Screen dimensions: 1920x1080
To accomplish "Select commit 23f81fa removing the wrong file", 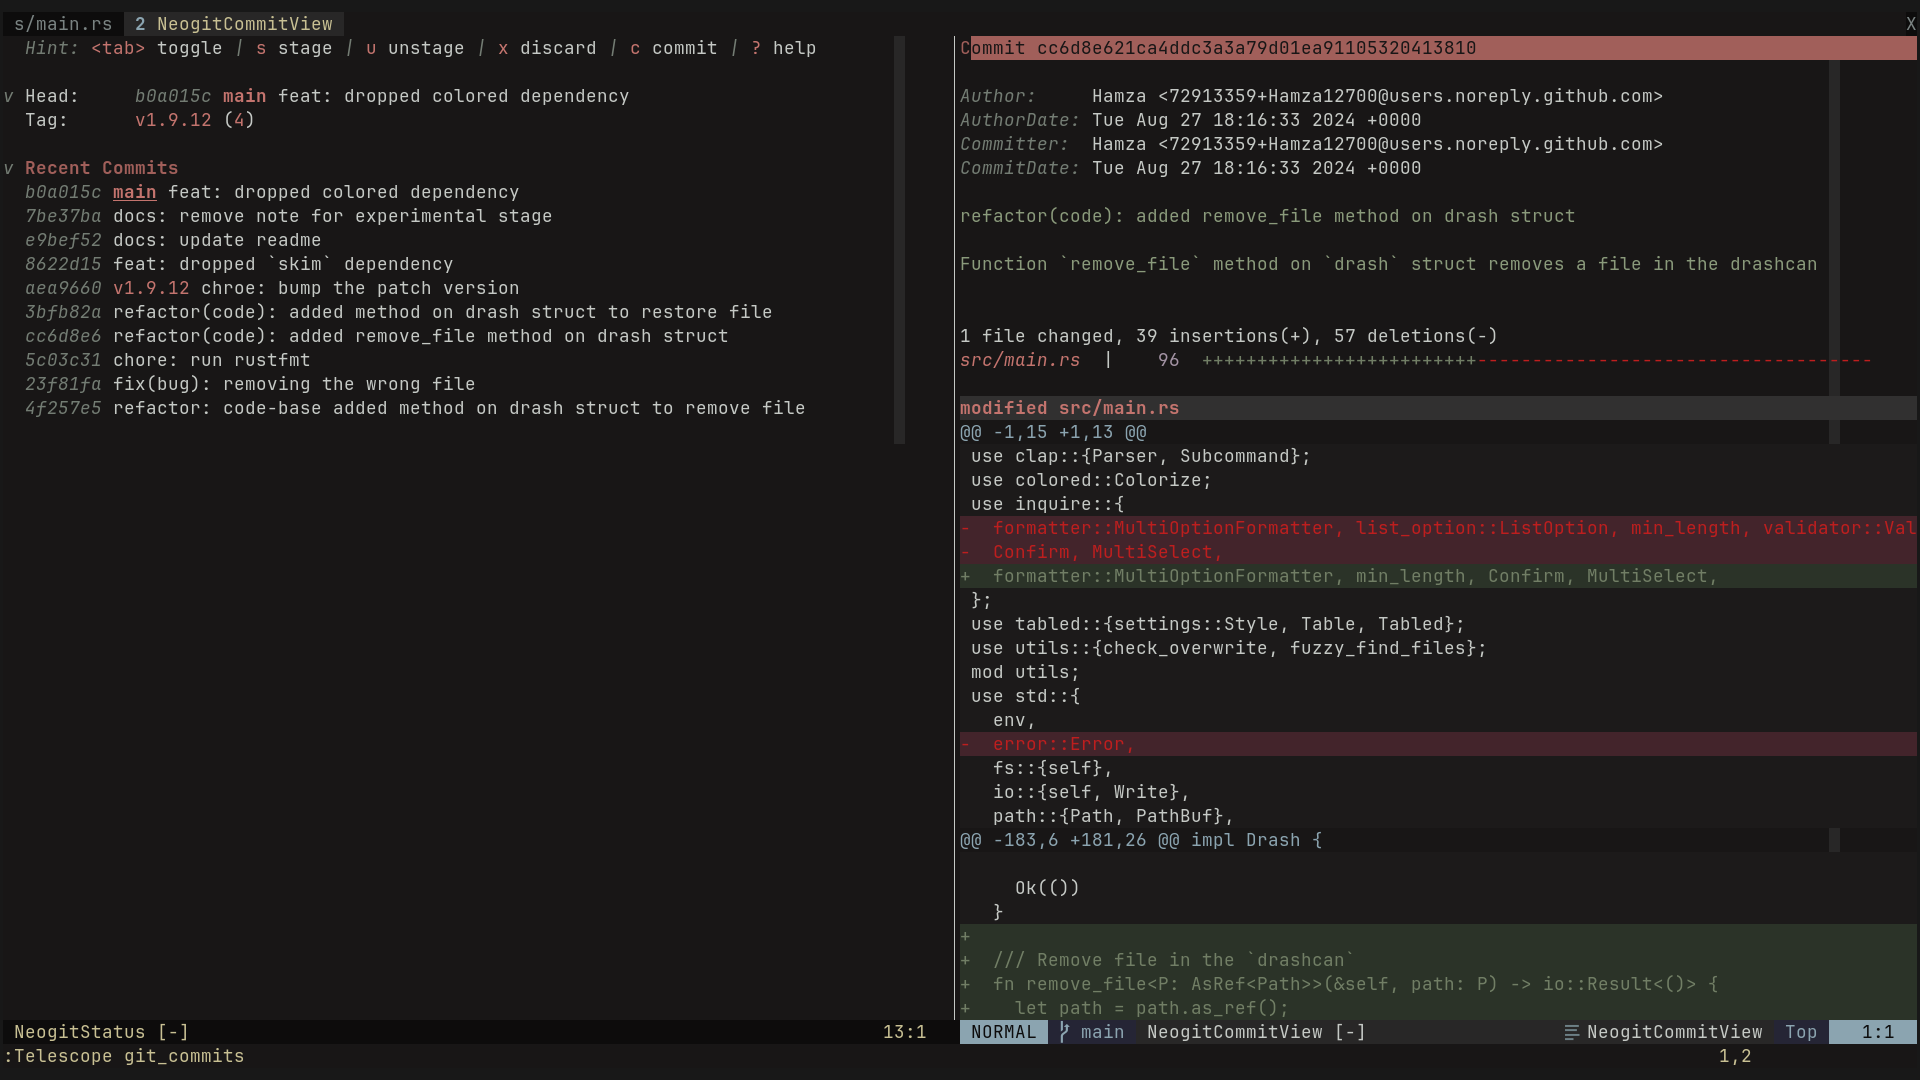I will [x=250, y=384].
